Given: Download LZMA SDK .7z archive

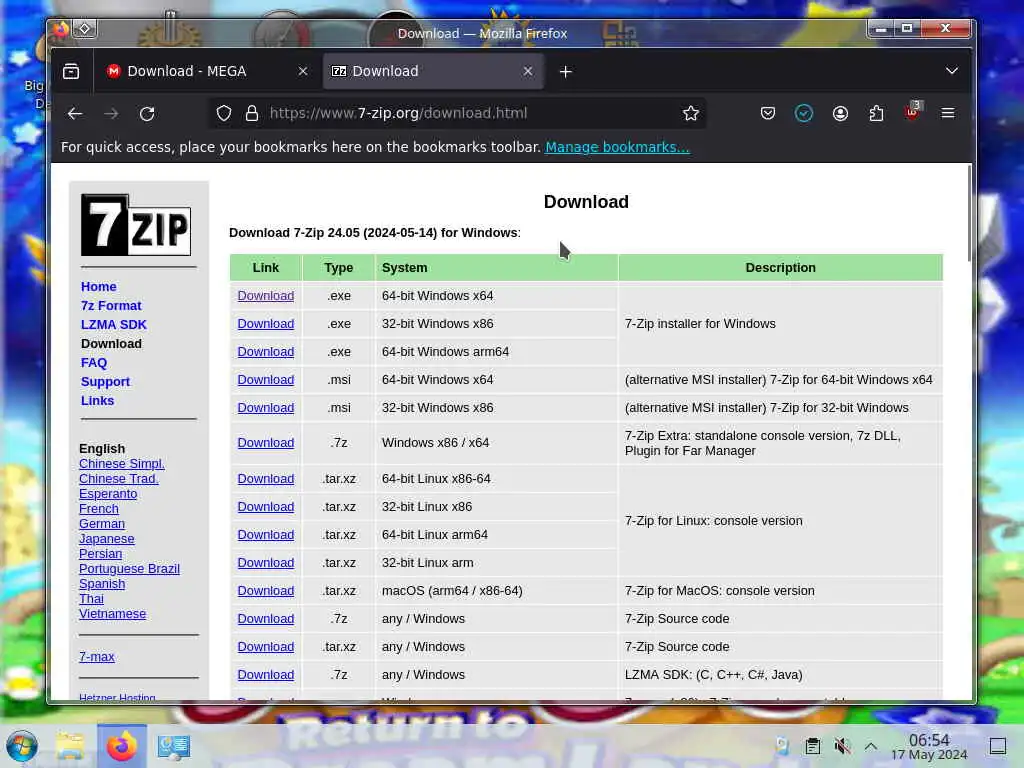Looking at the screenshot, I should [266, 675].
